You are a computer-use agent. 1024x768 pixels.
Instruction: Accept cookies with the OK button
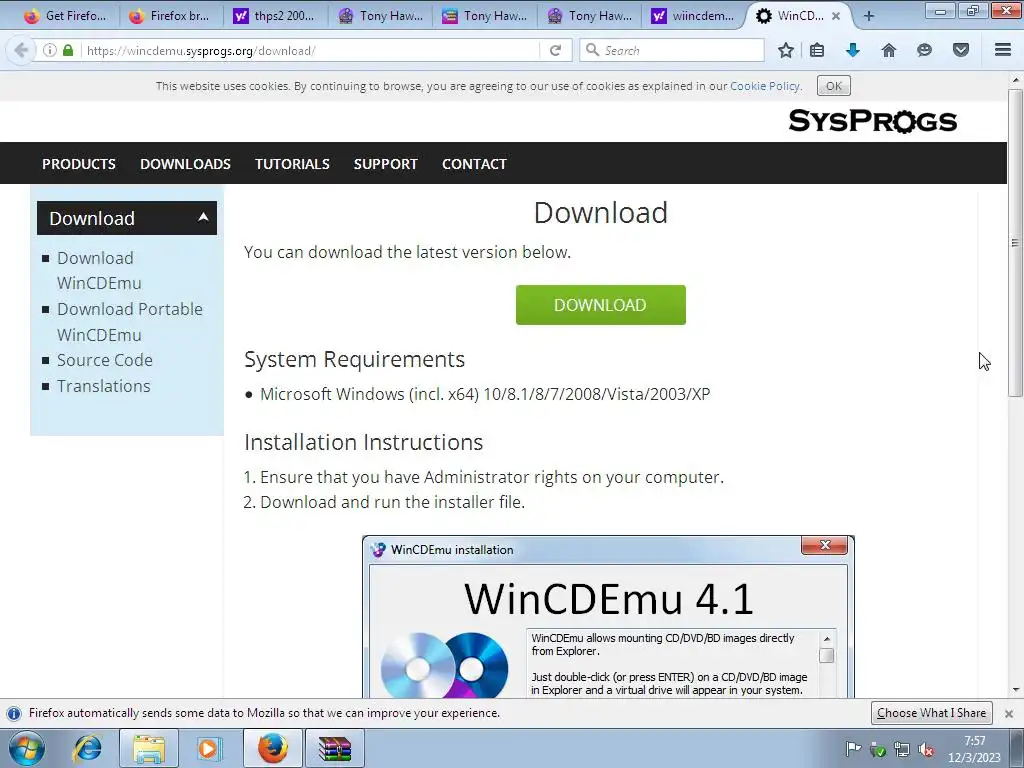[x=834, y=86]
